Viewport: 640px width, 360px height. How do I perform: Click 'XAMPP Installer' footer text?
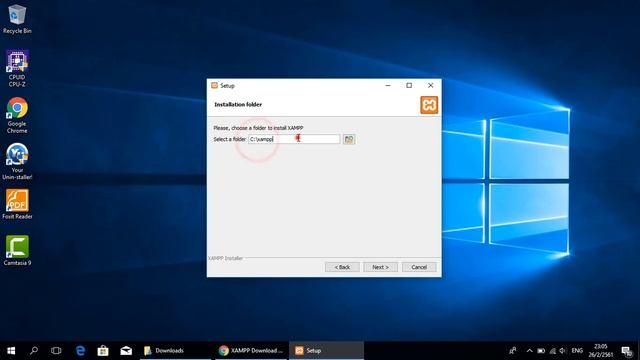pos(225,258)
